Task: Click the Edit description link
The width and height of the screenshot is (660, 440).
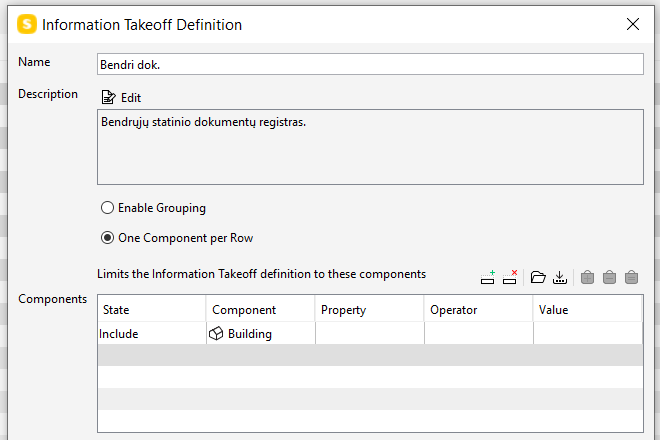Action: [x=131, y=98]
